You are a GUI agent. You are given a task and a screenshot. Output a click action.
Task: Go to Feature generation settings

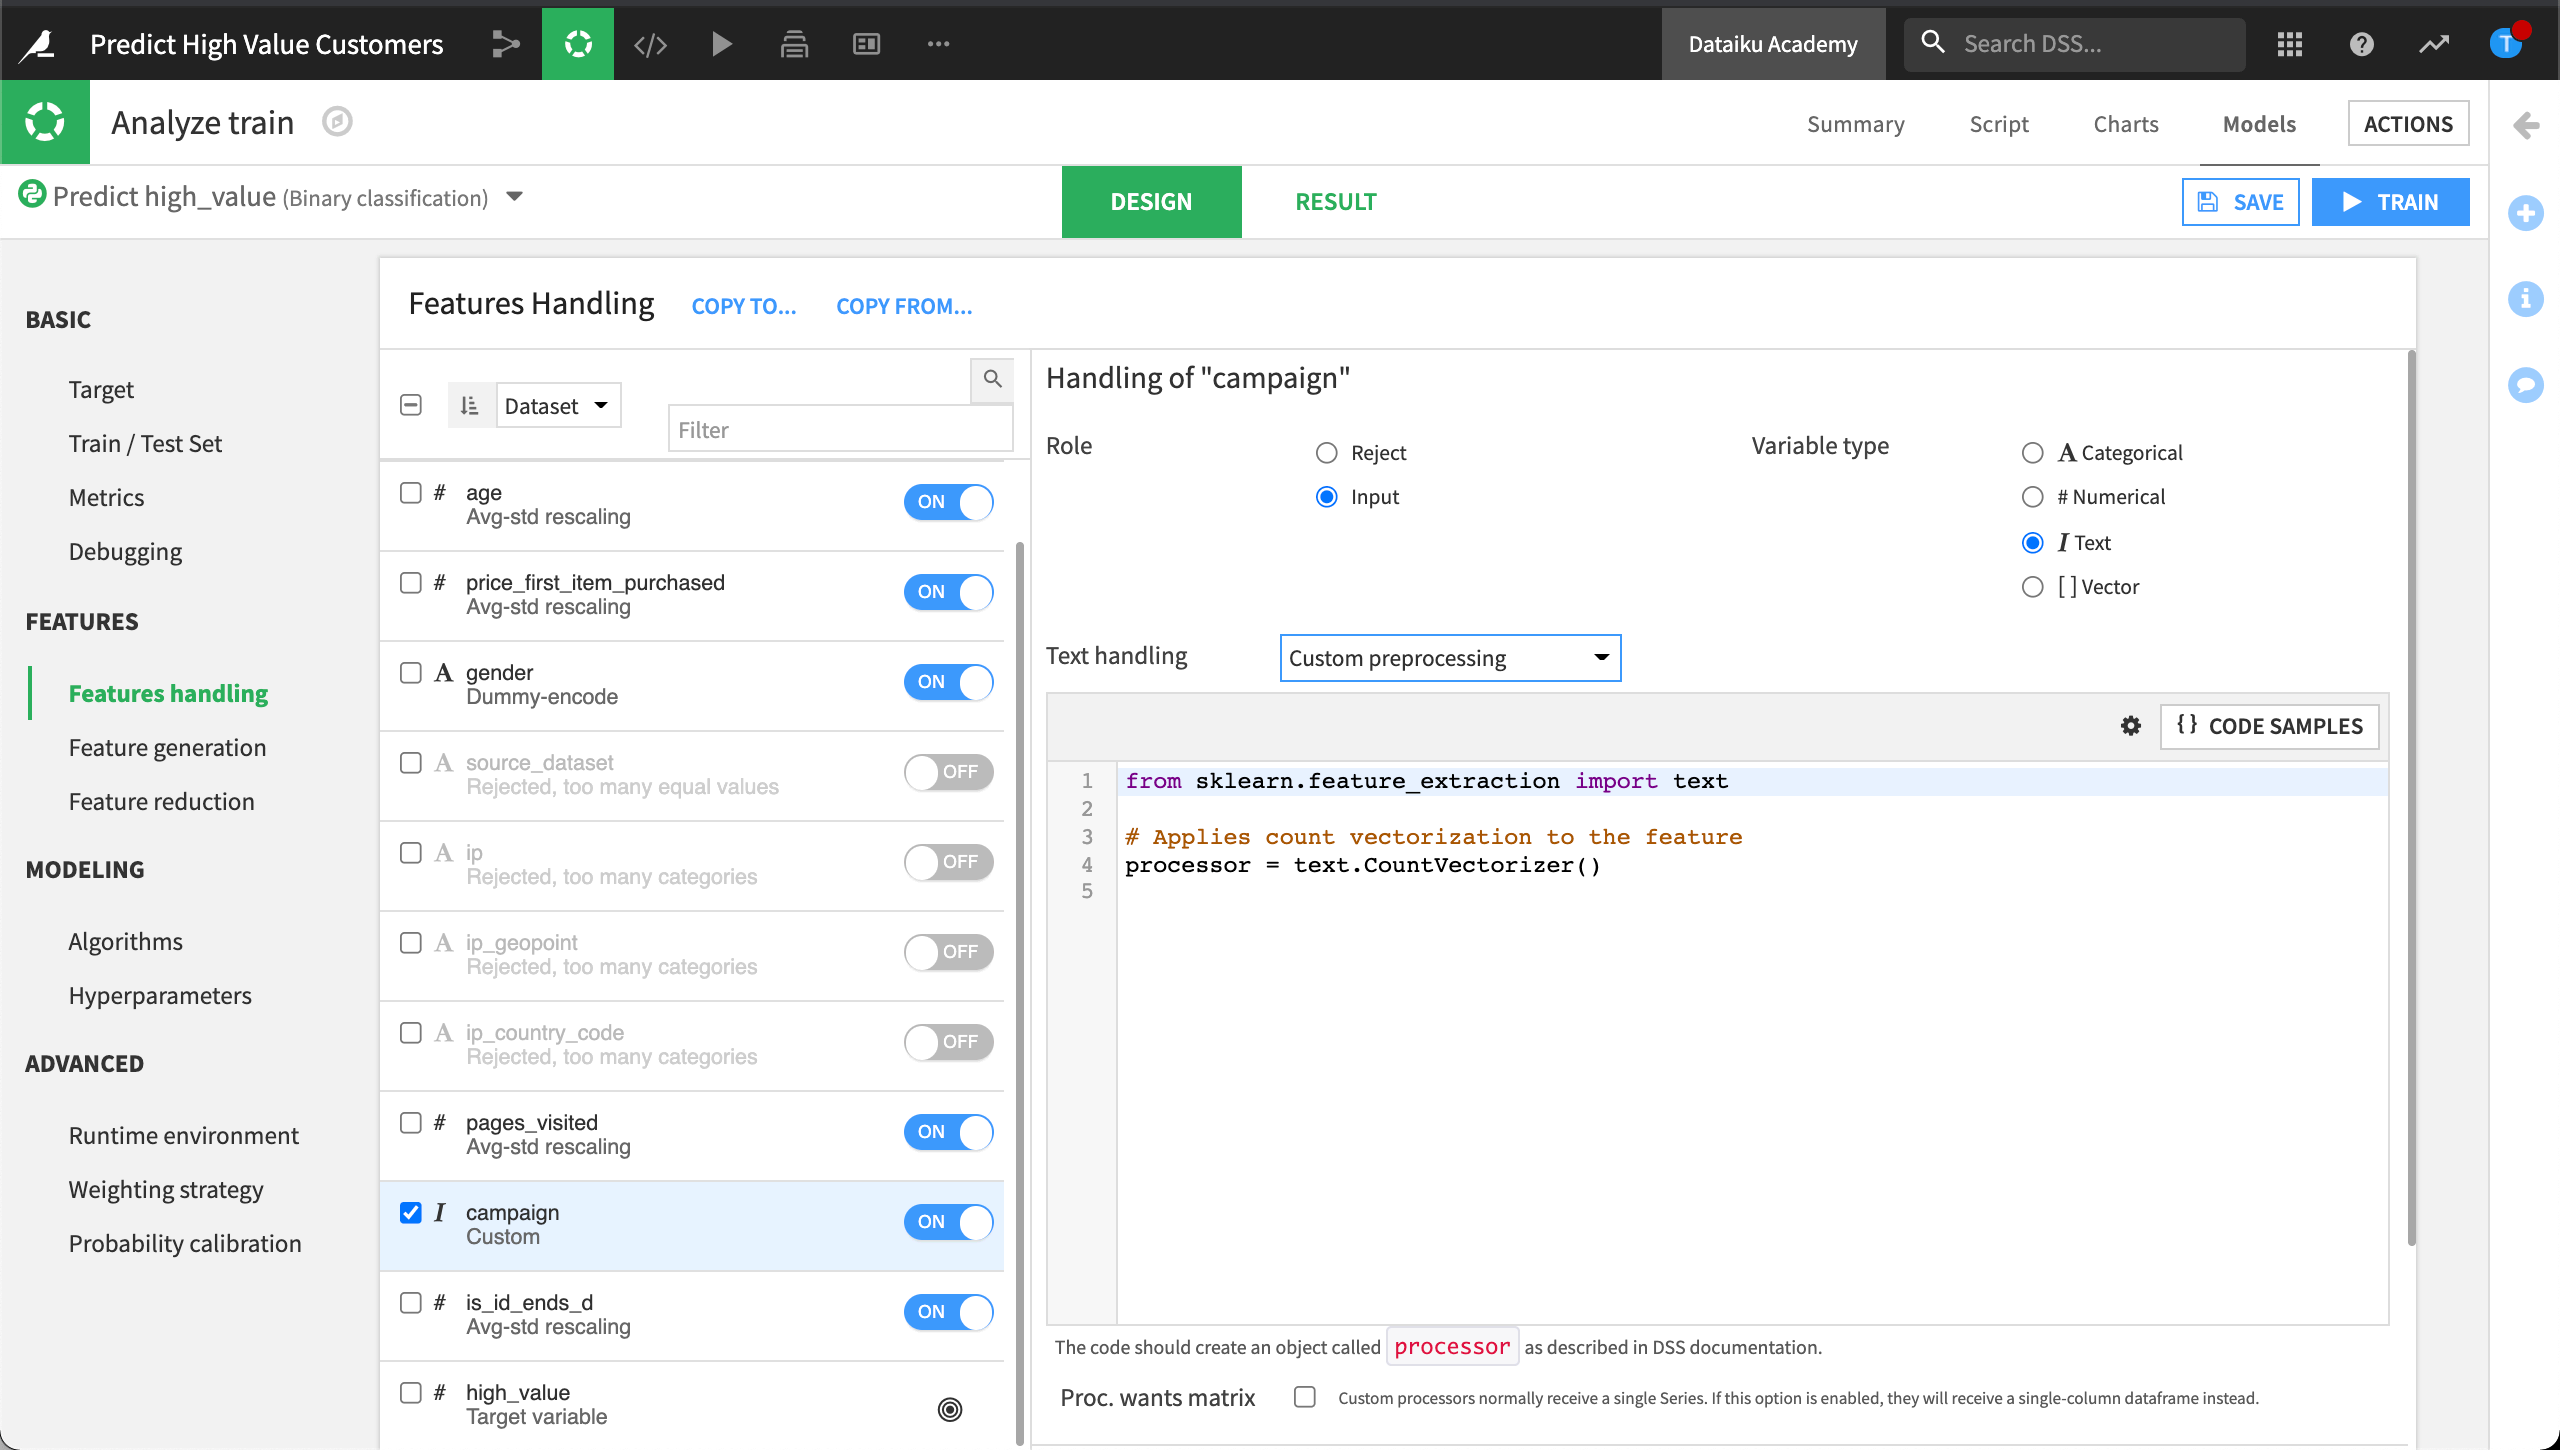click(167, 748)
